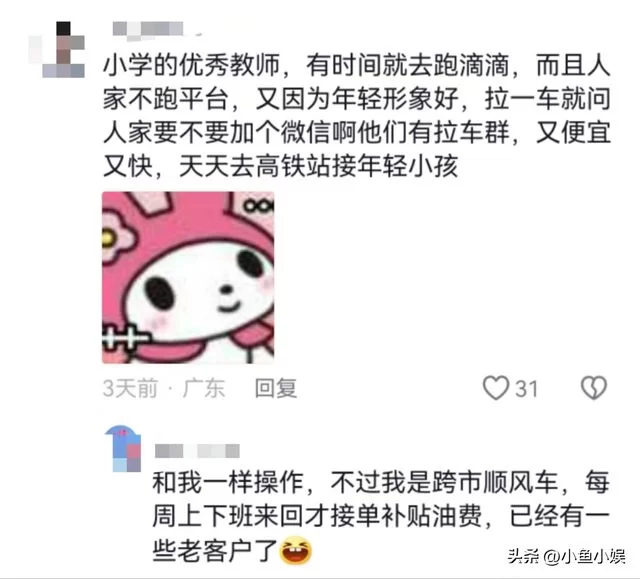Image resolution: width=640 pixels, height=579 pixels.
Task: Click the like count 31
Action: pos(526,388)
